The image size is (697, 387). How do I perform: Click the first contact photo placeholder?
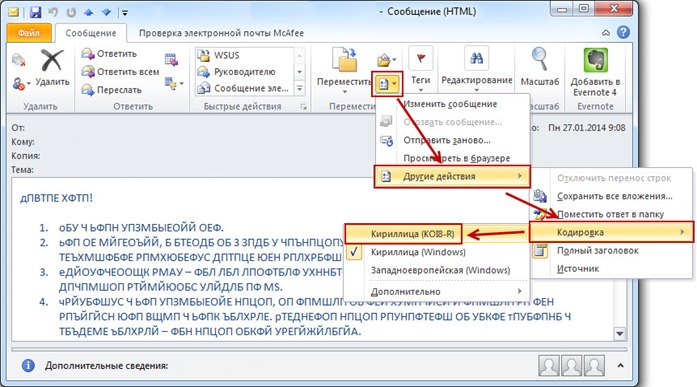point(549,365)
